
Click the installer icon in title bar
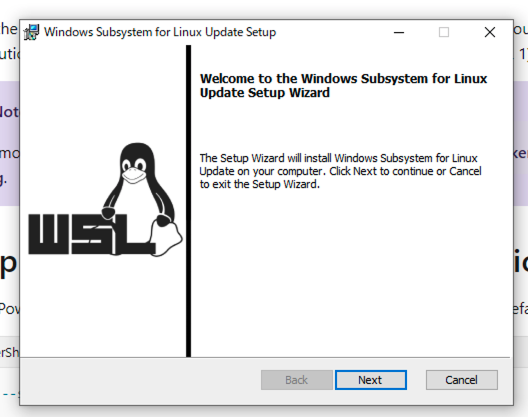pos(32,32)
